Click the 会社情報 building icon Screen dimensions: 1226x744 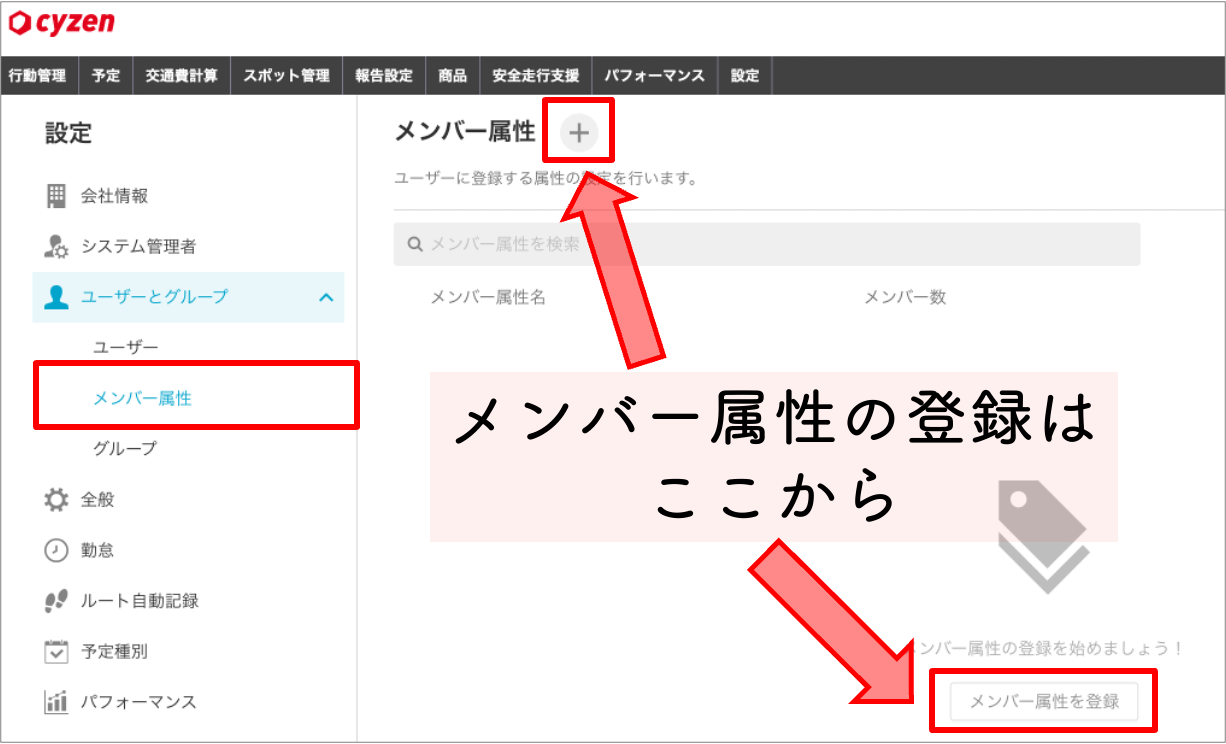point(57,196)
